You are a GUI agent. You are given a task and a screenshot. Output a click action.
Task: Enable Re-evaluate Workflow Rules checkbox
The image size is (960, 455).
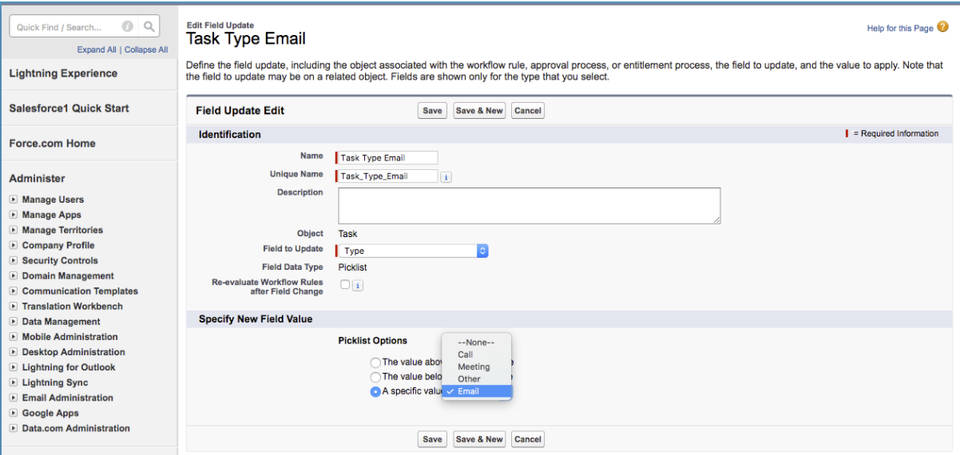click(x=345, y=285)
